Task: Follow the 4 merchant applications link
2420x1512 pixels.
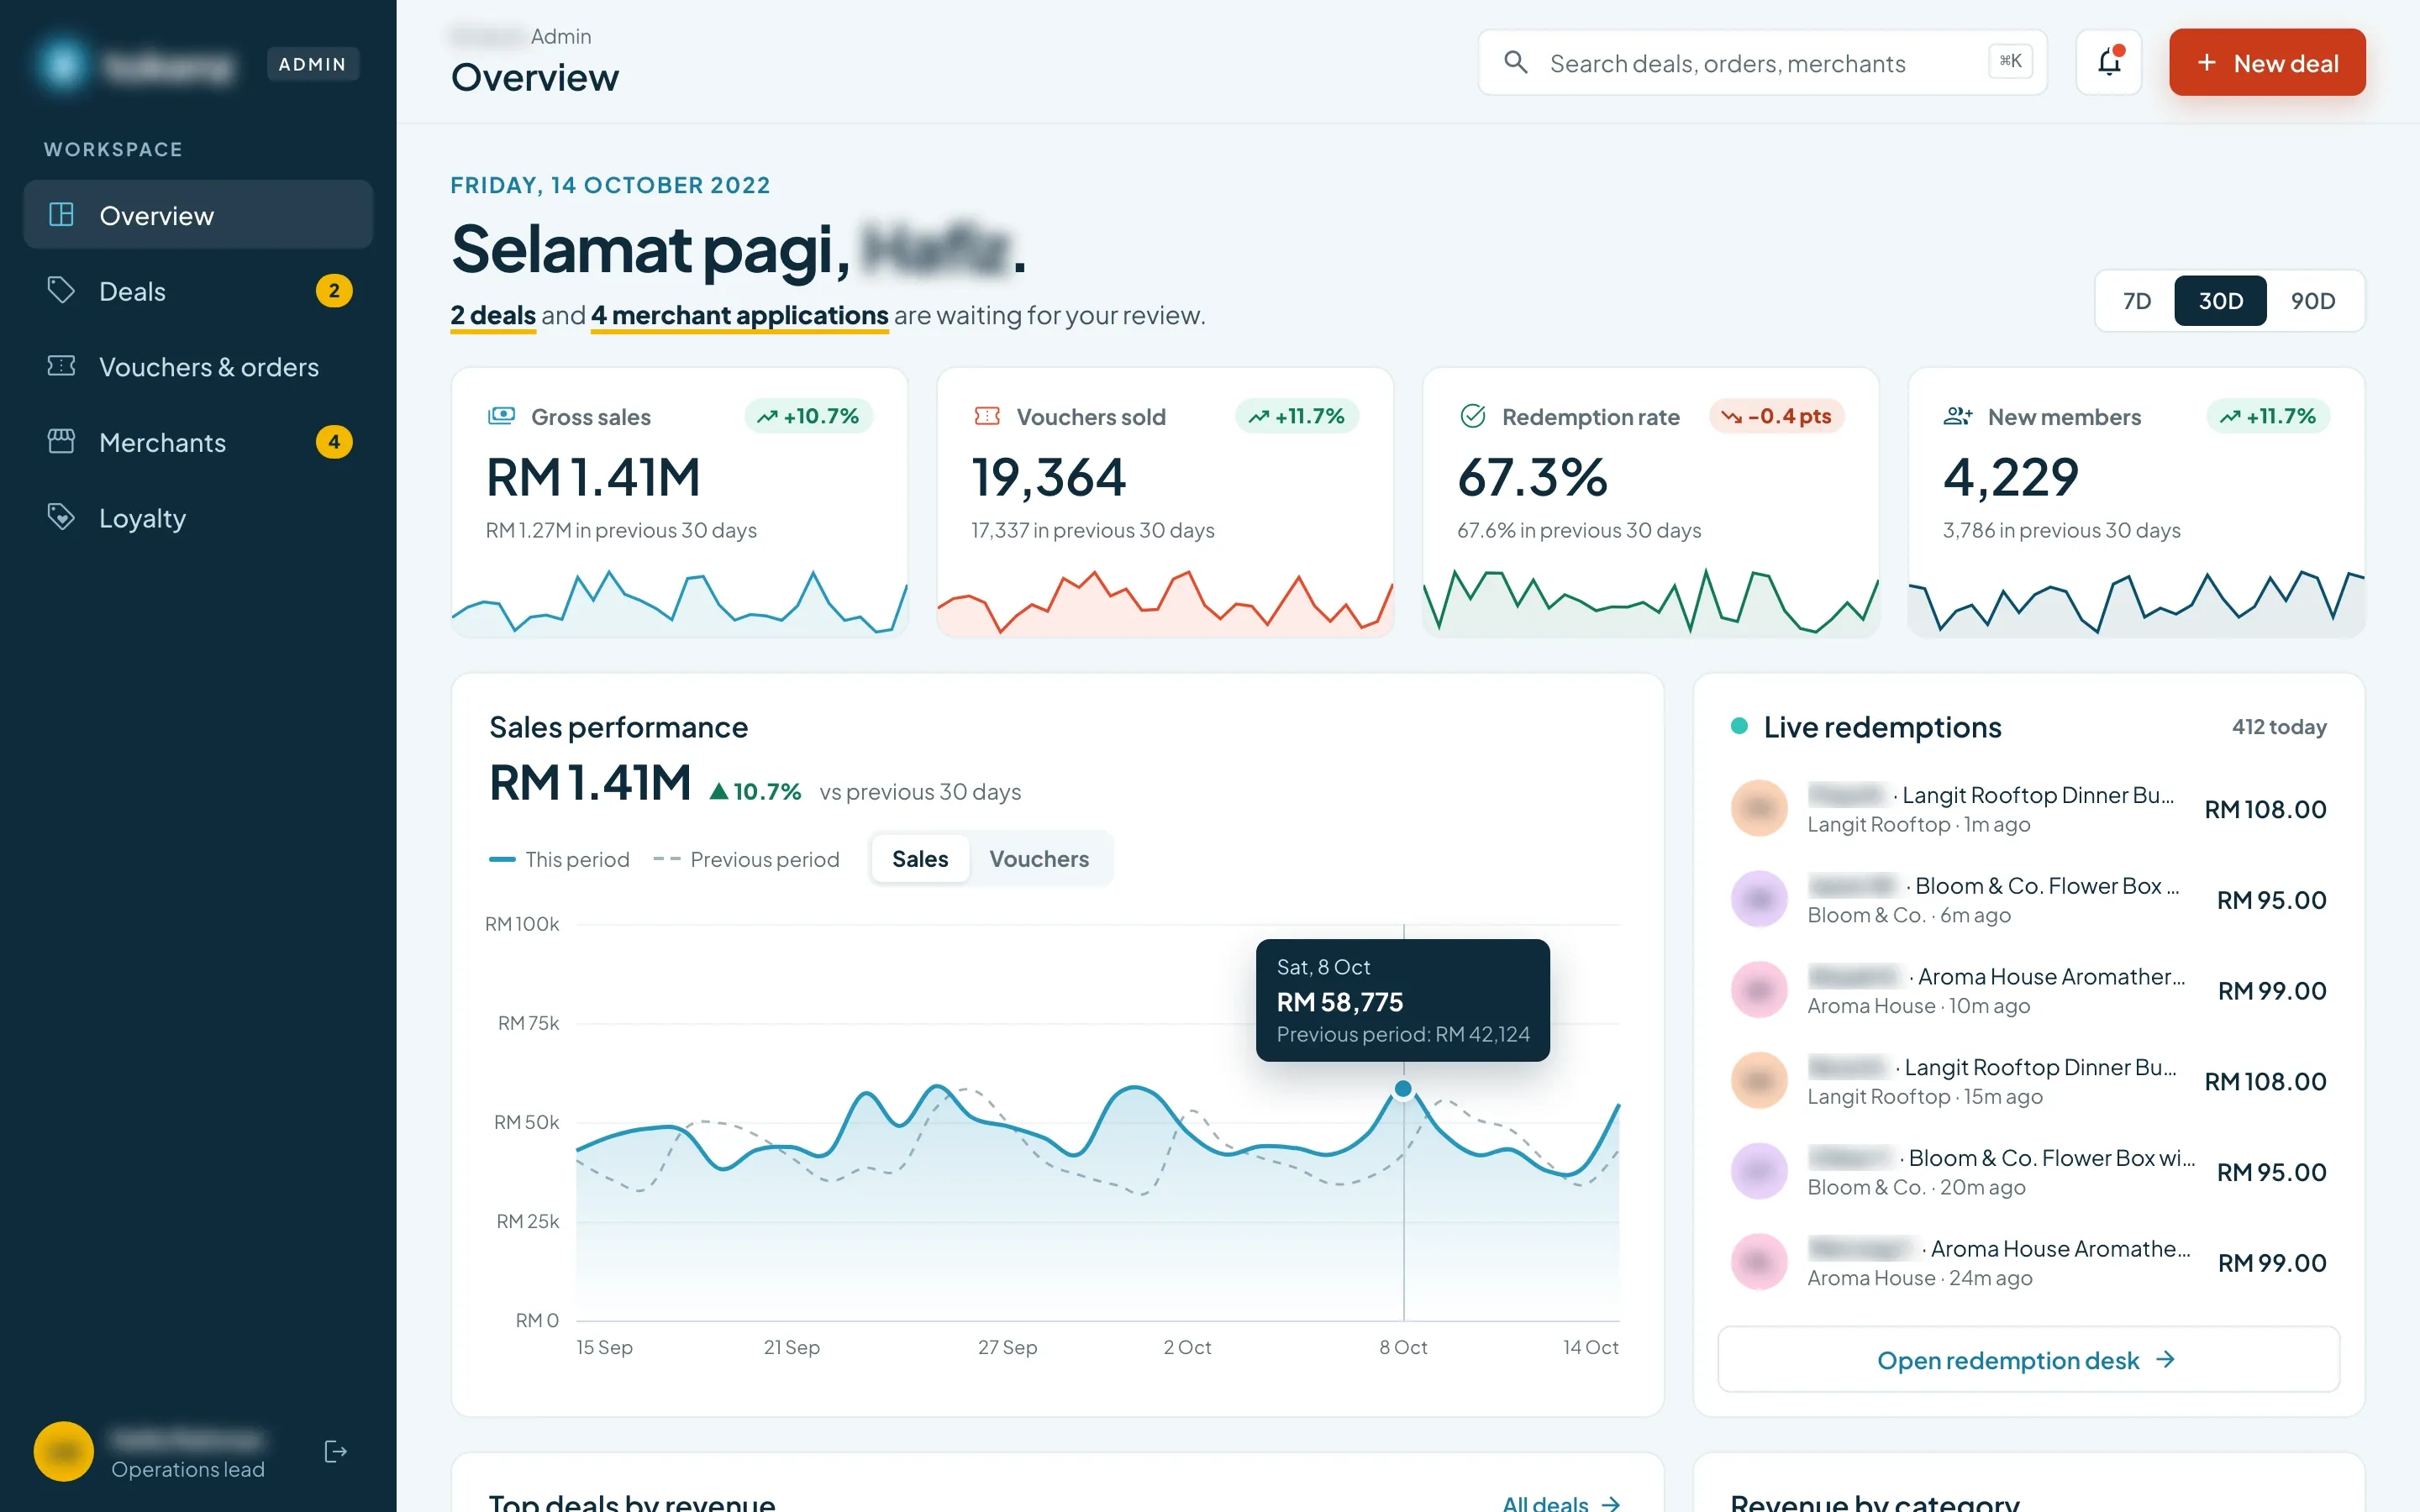Action: [739, 315]
